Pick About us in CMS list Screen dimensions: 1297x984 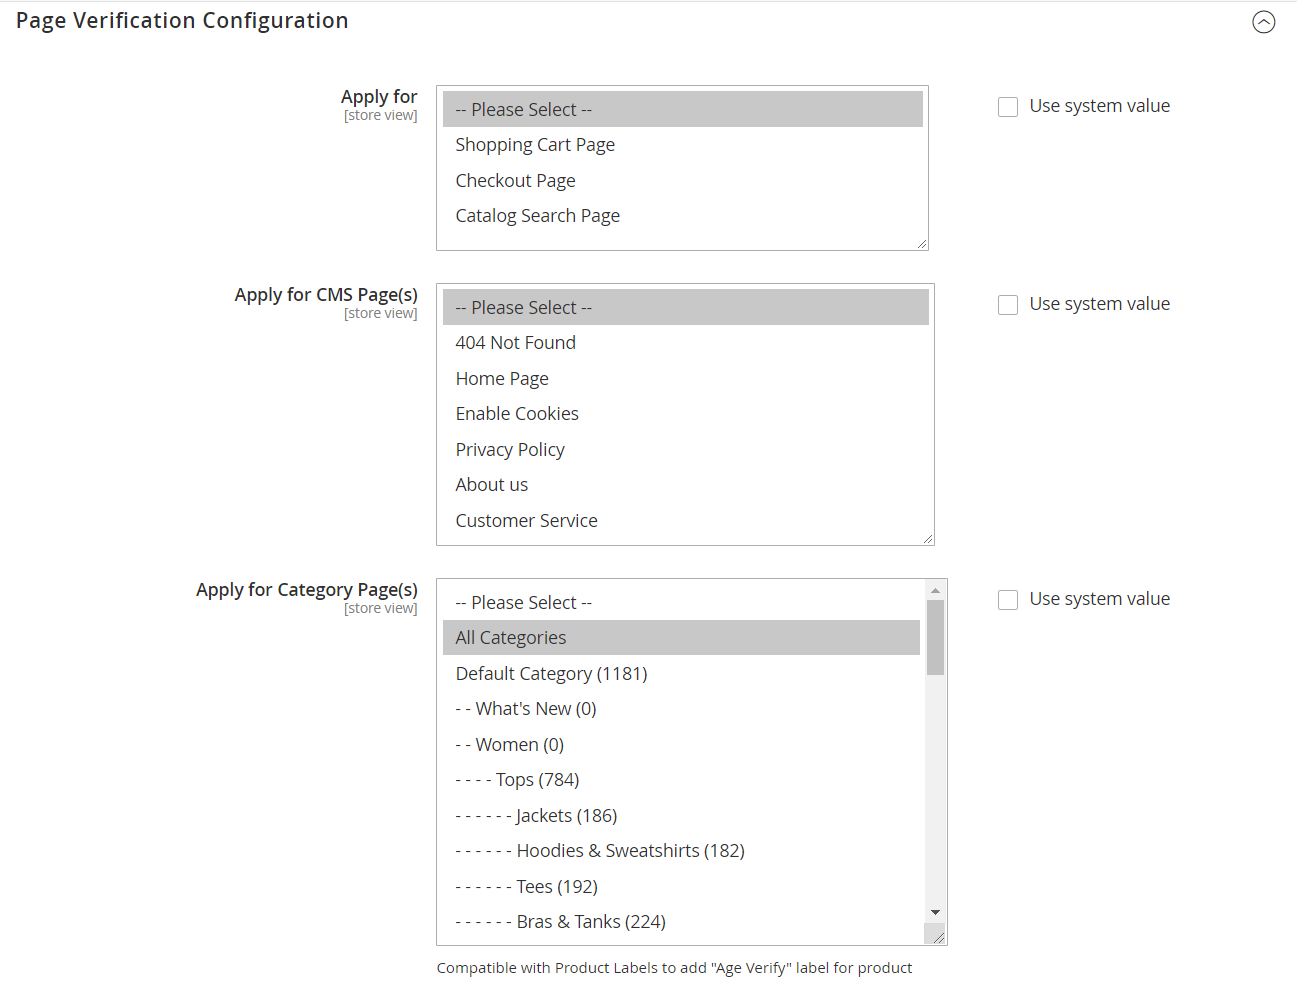click(x=491, y=485)
